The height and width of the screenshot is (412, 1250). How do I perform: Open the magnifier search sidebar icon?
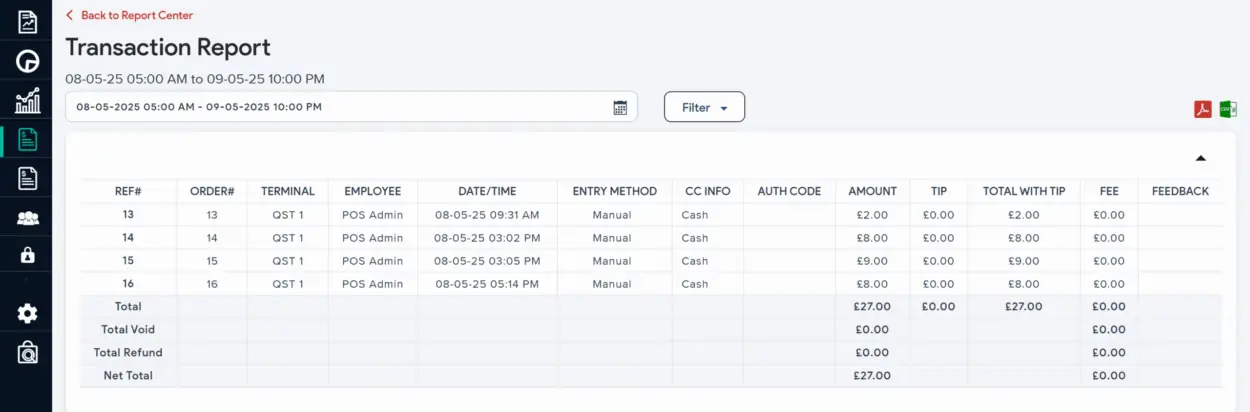click(27, 352)
